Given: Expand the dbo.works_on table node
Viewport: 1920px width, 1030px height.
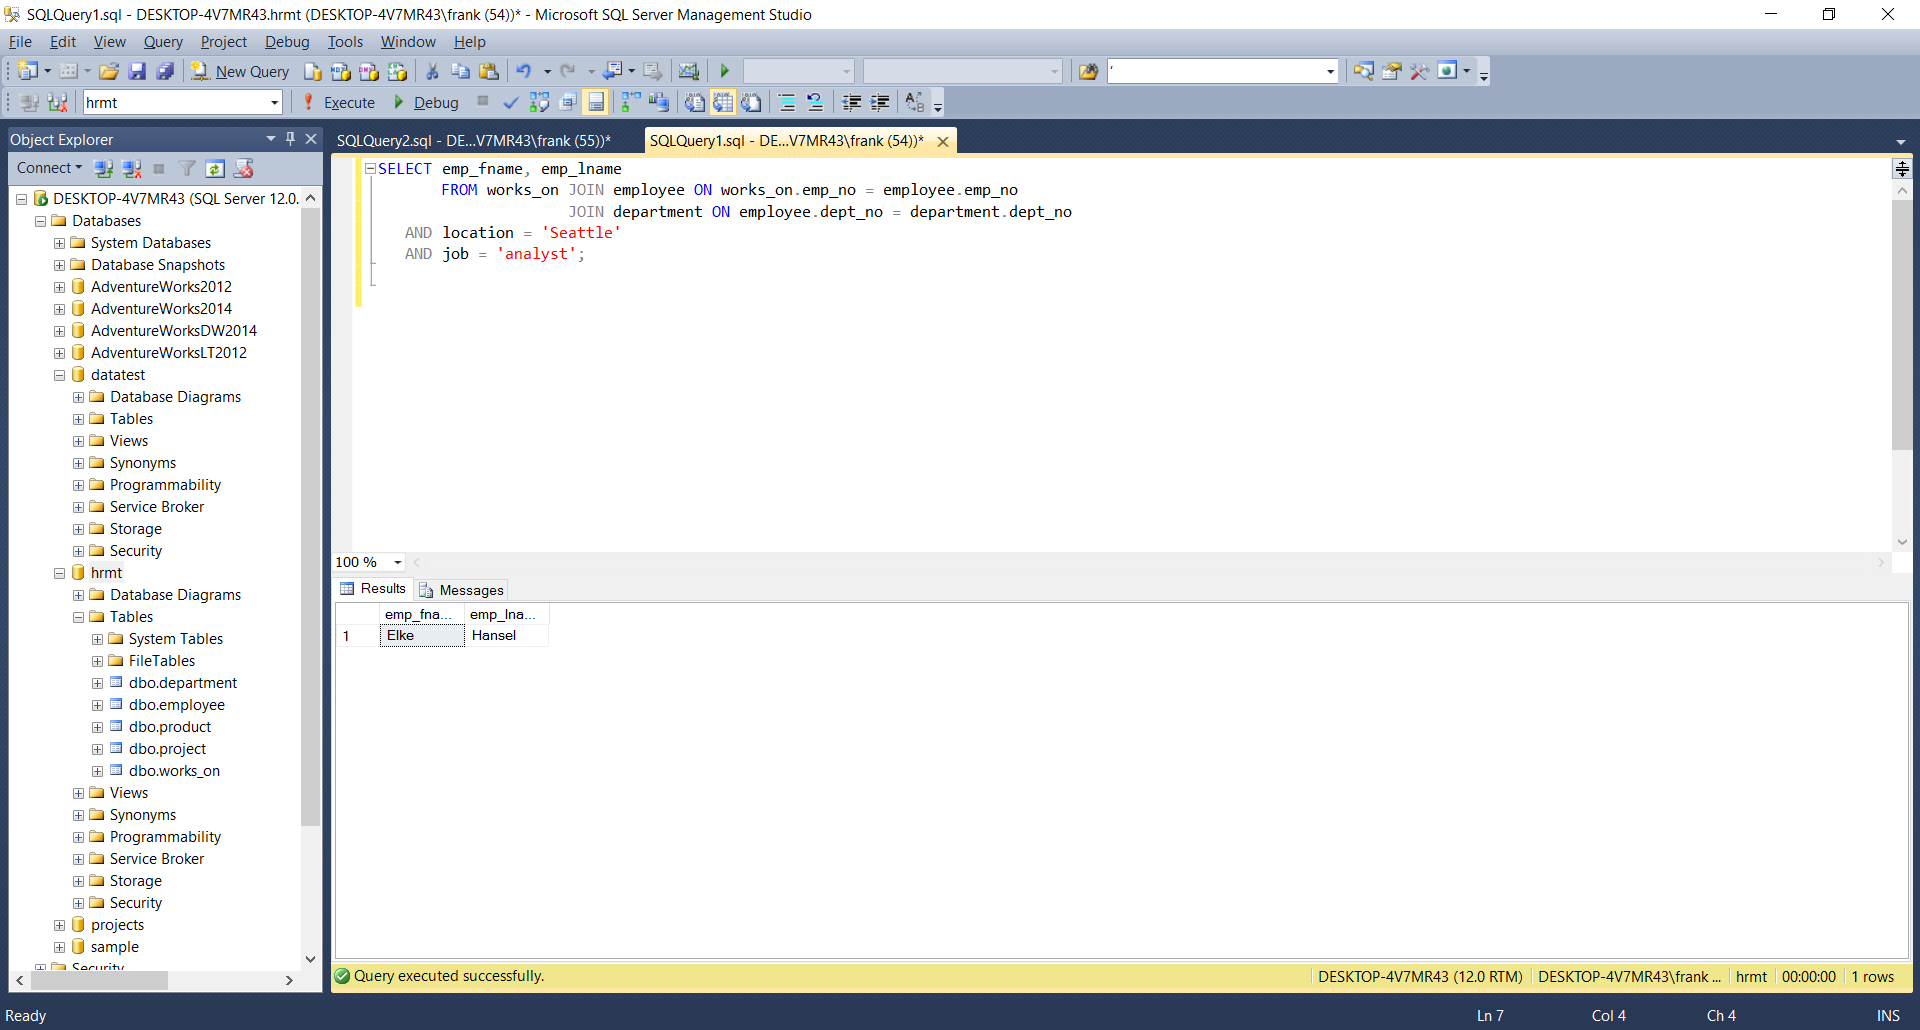Looking at the screenshot, I should [x=97, y=771].
